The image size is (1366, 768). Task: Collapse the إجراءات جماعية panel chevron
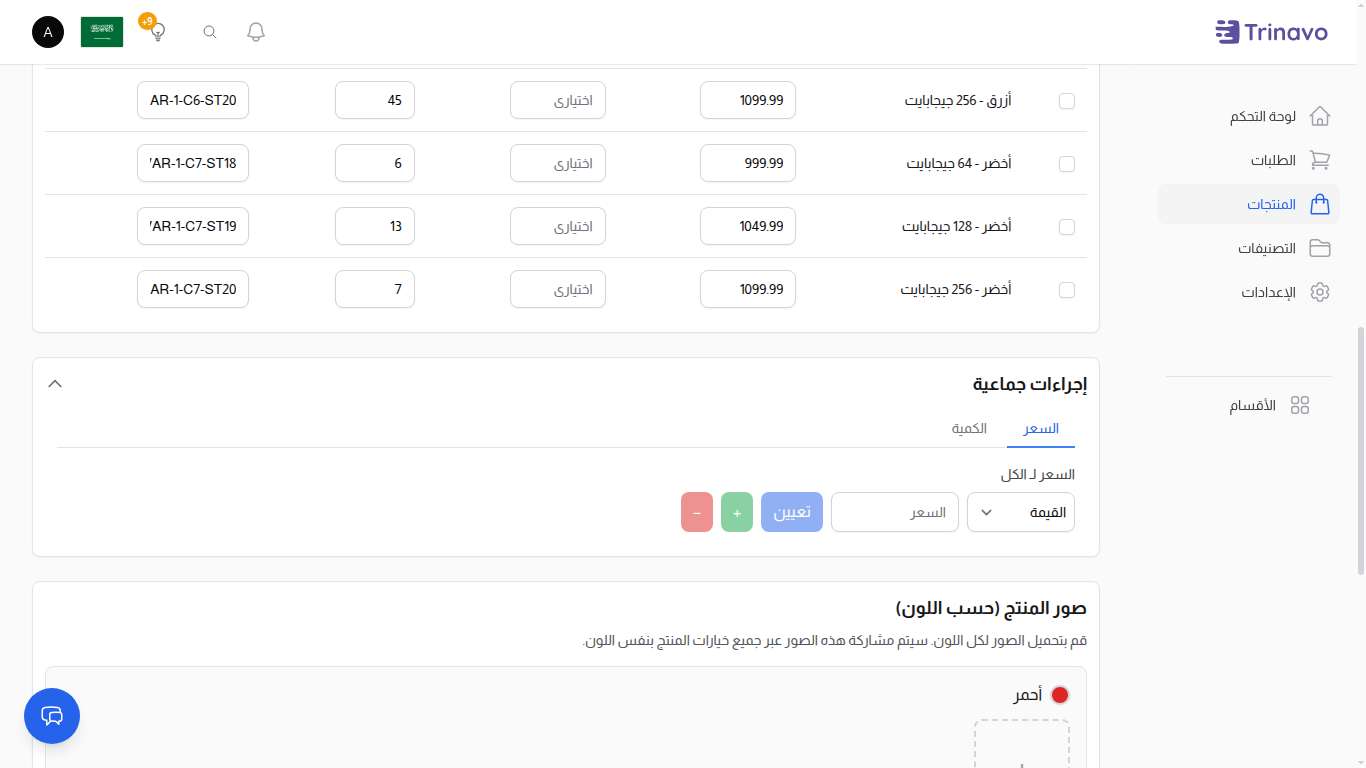55,383
